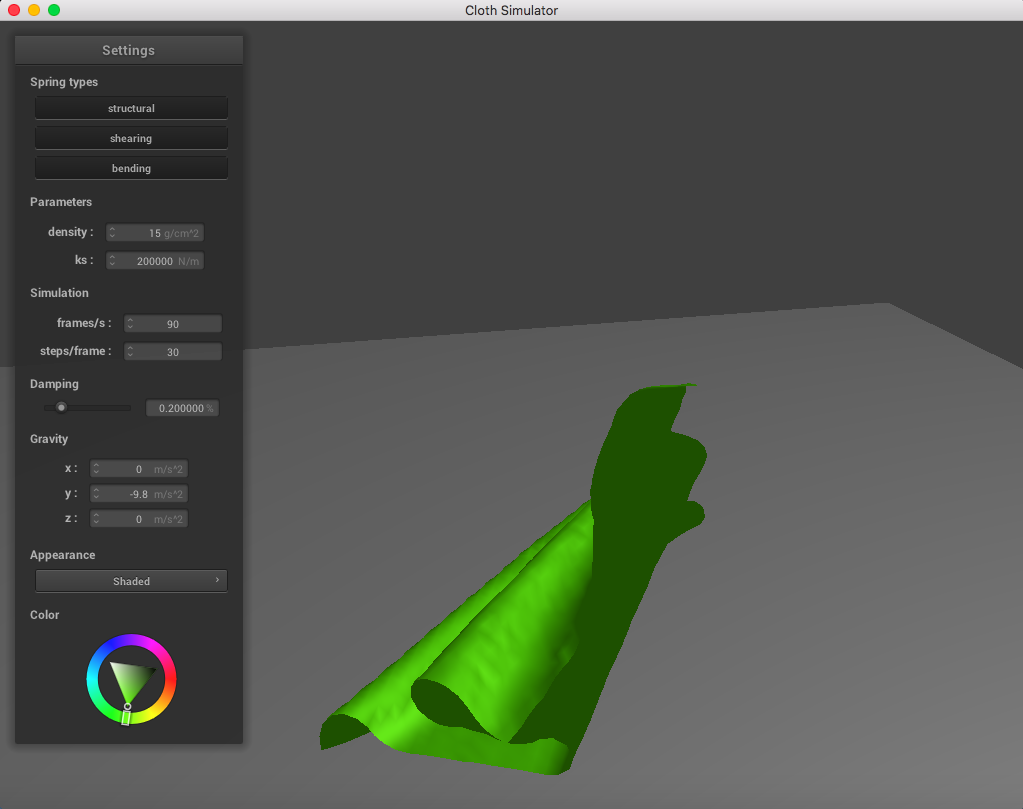1023x809 pixels.
Task: Click the steps/frame stepper arrows
Action: [130, 352]
